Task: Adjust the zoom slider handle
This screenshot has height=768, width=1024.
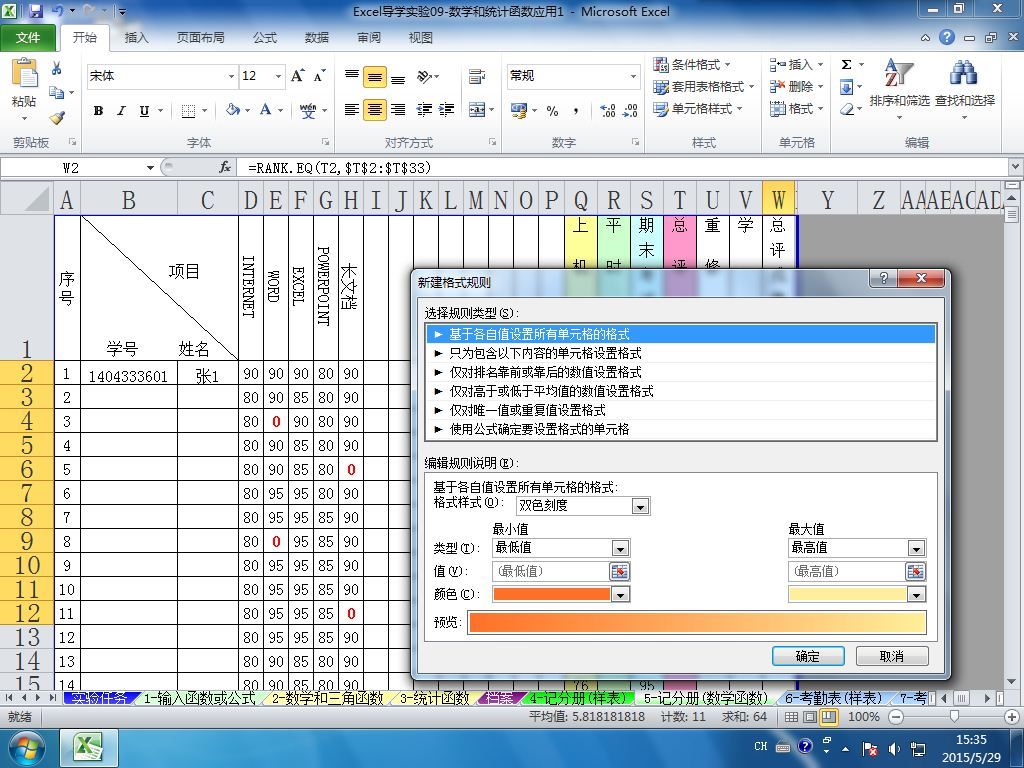Action: pos(954,716)
